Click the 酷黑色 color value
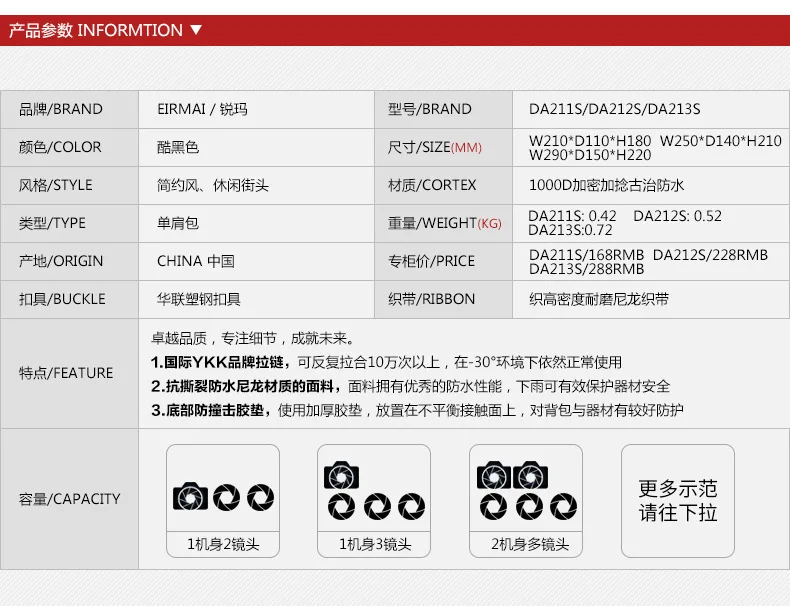790x606 pixels. click(x=178, y=147)
